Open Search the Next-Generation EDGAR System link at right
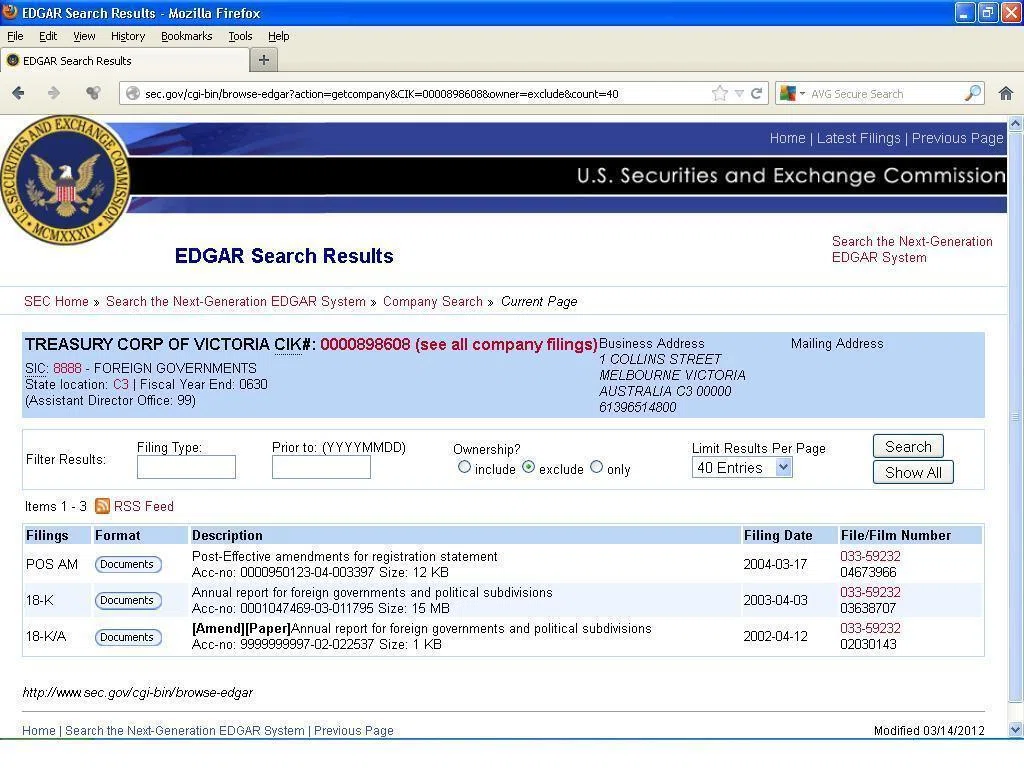Screen dimensions: 1024x768 click(912, 249)
